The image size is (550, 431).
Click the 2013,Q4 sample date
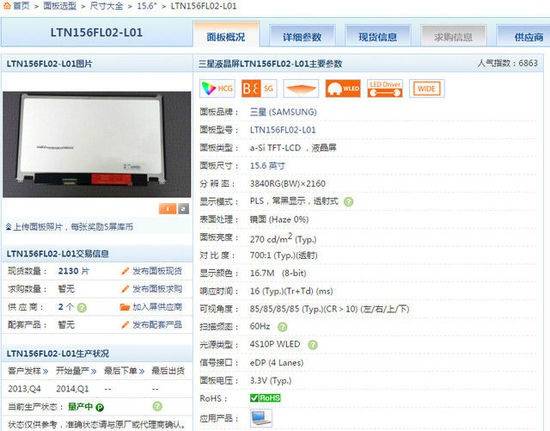pos(24,389)
